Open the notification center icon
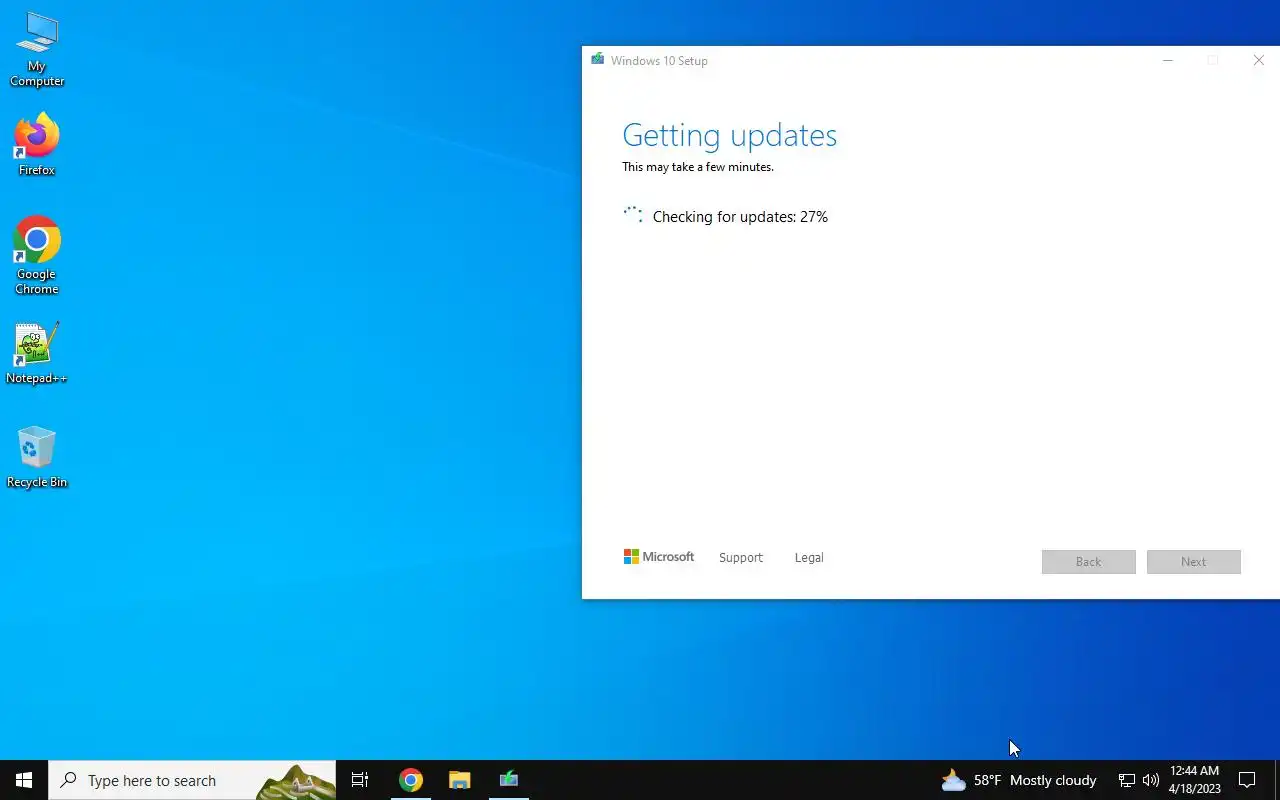1280x800 pixels. pyautogui.click(x=1247, y=780)
